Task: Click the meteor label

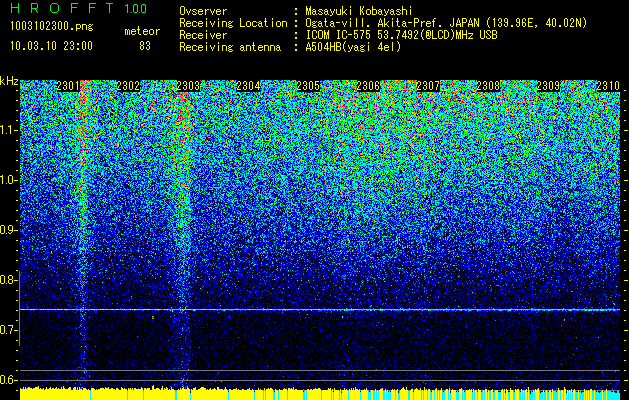Action: pos(142,31)
